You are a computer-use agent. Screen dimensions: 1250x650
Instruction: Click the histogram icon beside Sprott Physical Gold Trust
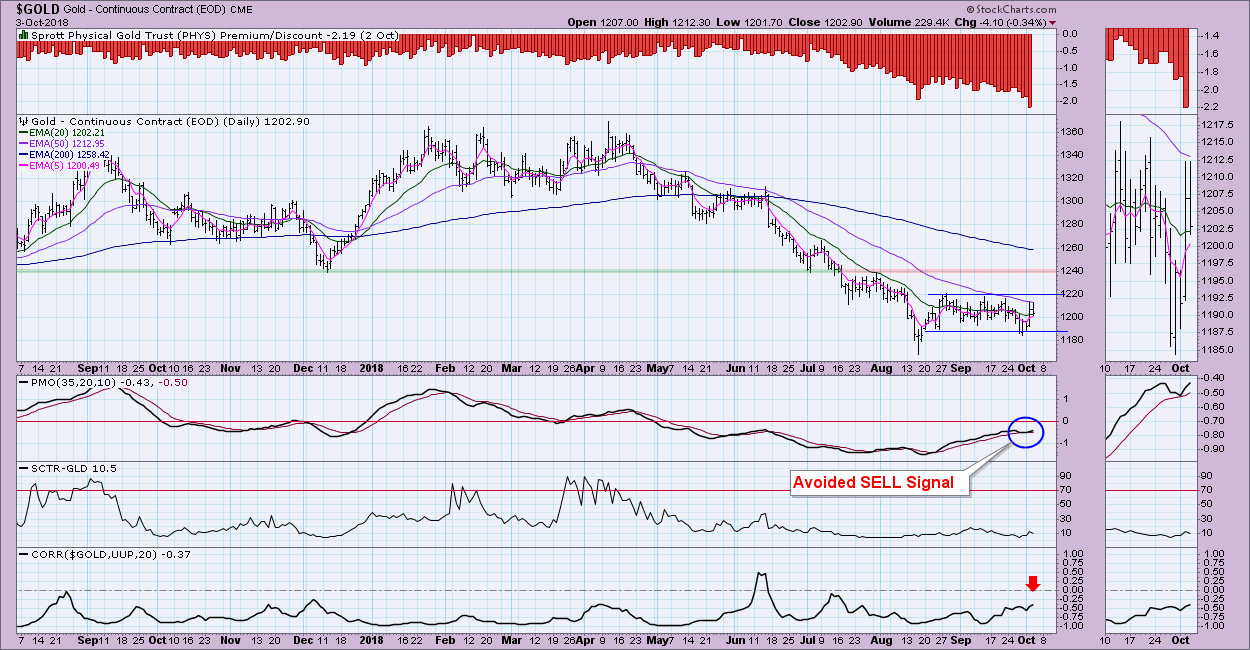[23, 34]
